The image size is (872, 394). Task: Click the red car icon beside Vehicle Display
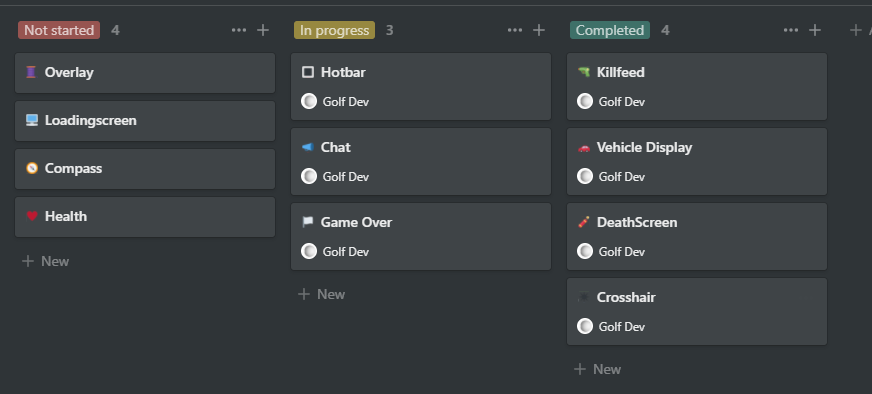pos(583,147)
